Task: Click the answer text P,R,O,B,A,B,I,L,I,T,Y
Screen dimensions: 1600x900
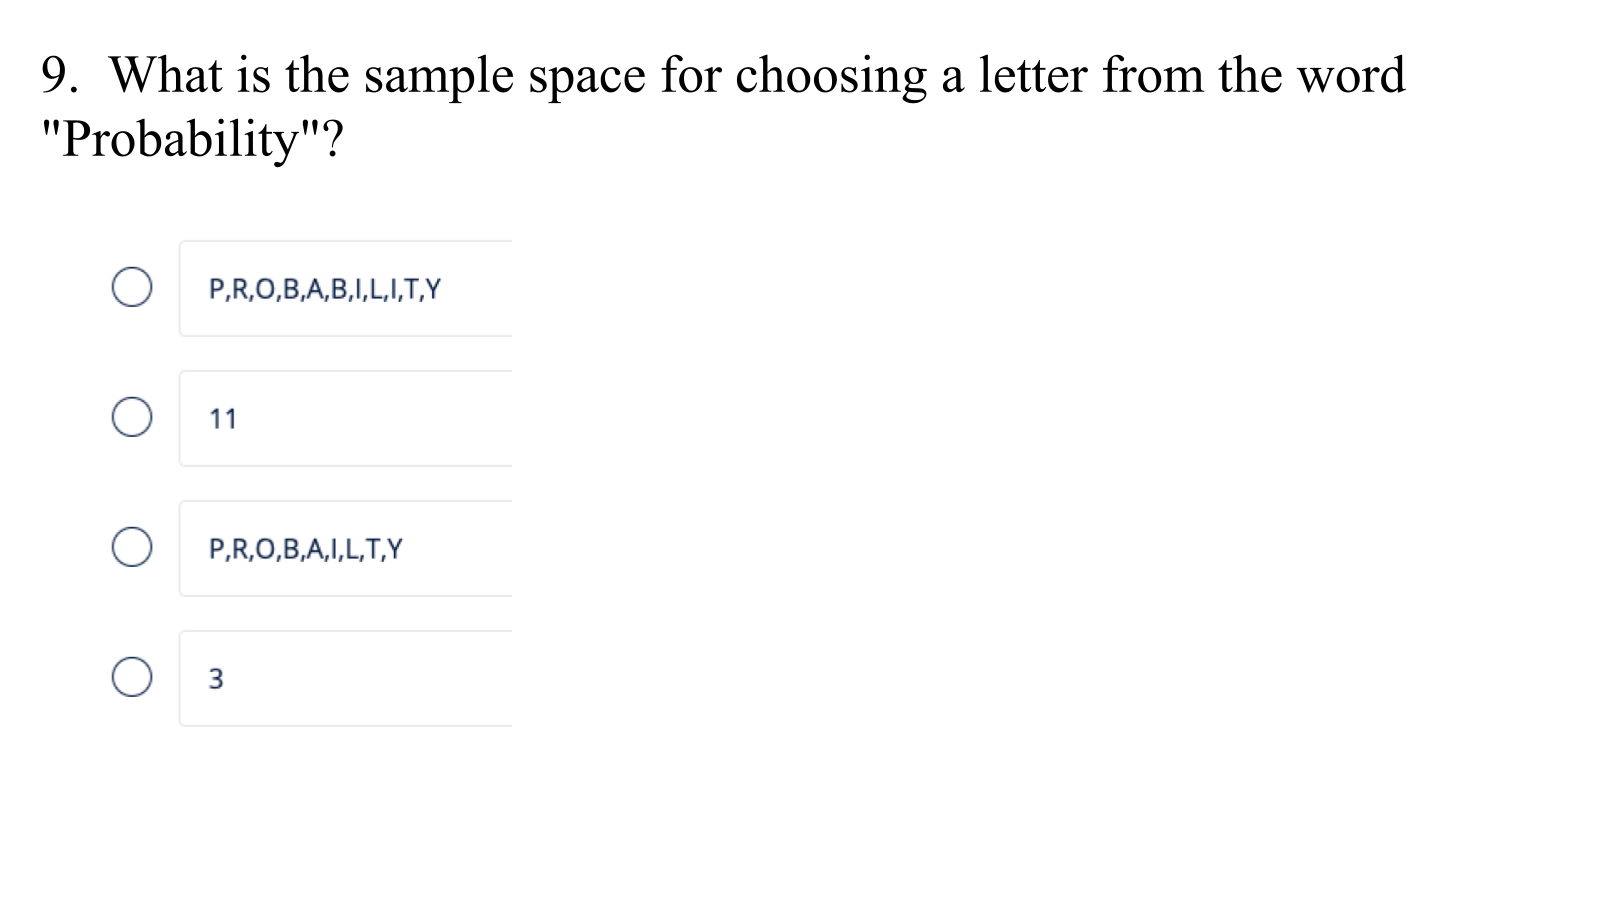Action: [324, 290]
